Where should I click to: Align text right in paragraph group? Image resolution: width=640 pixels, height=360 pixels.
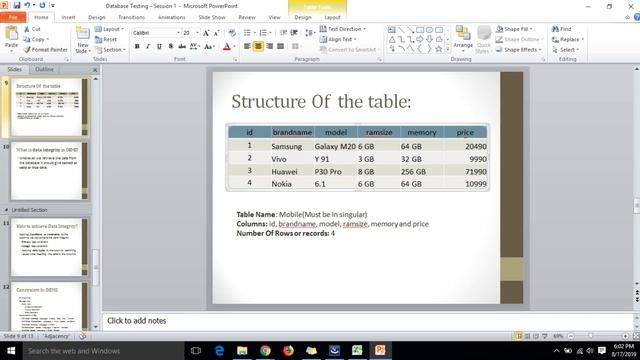(x=269, y=47)
